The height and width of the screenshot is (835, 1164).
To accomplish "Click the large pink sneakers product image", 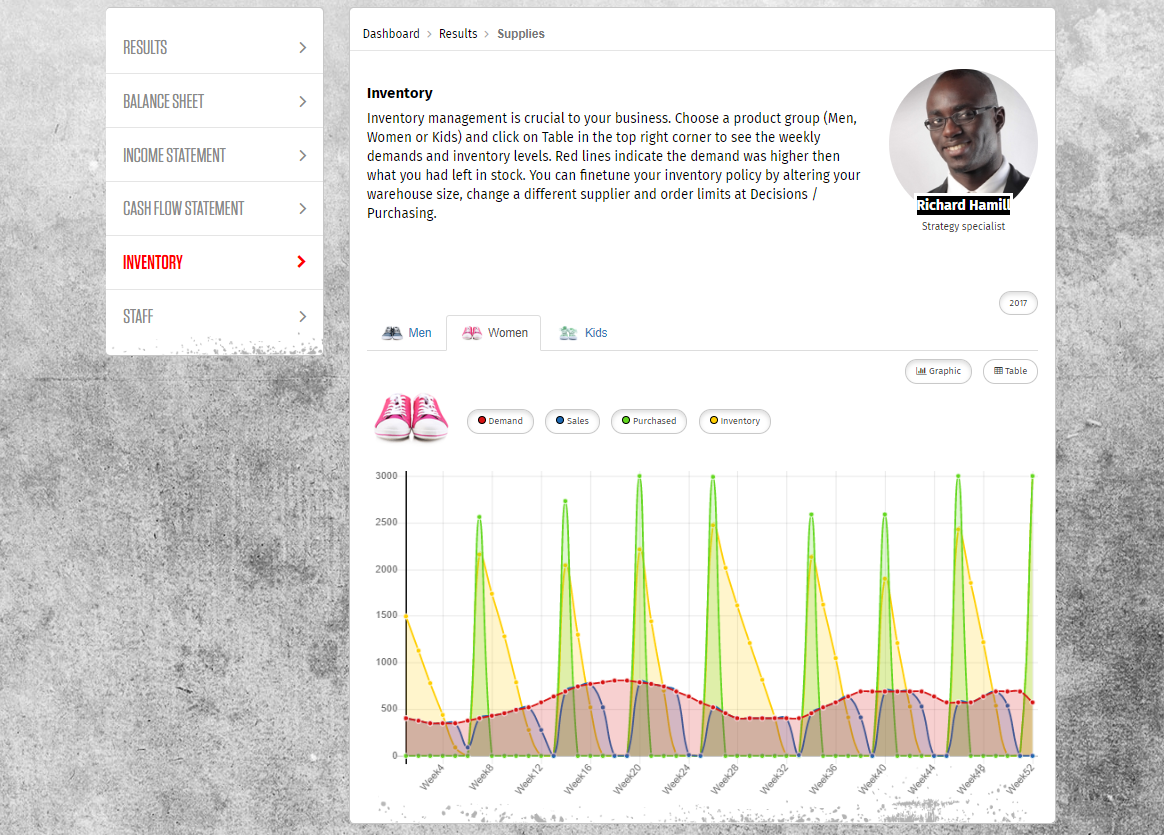I will [411, 416].
